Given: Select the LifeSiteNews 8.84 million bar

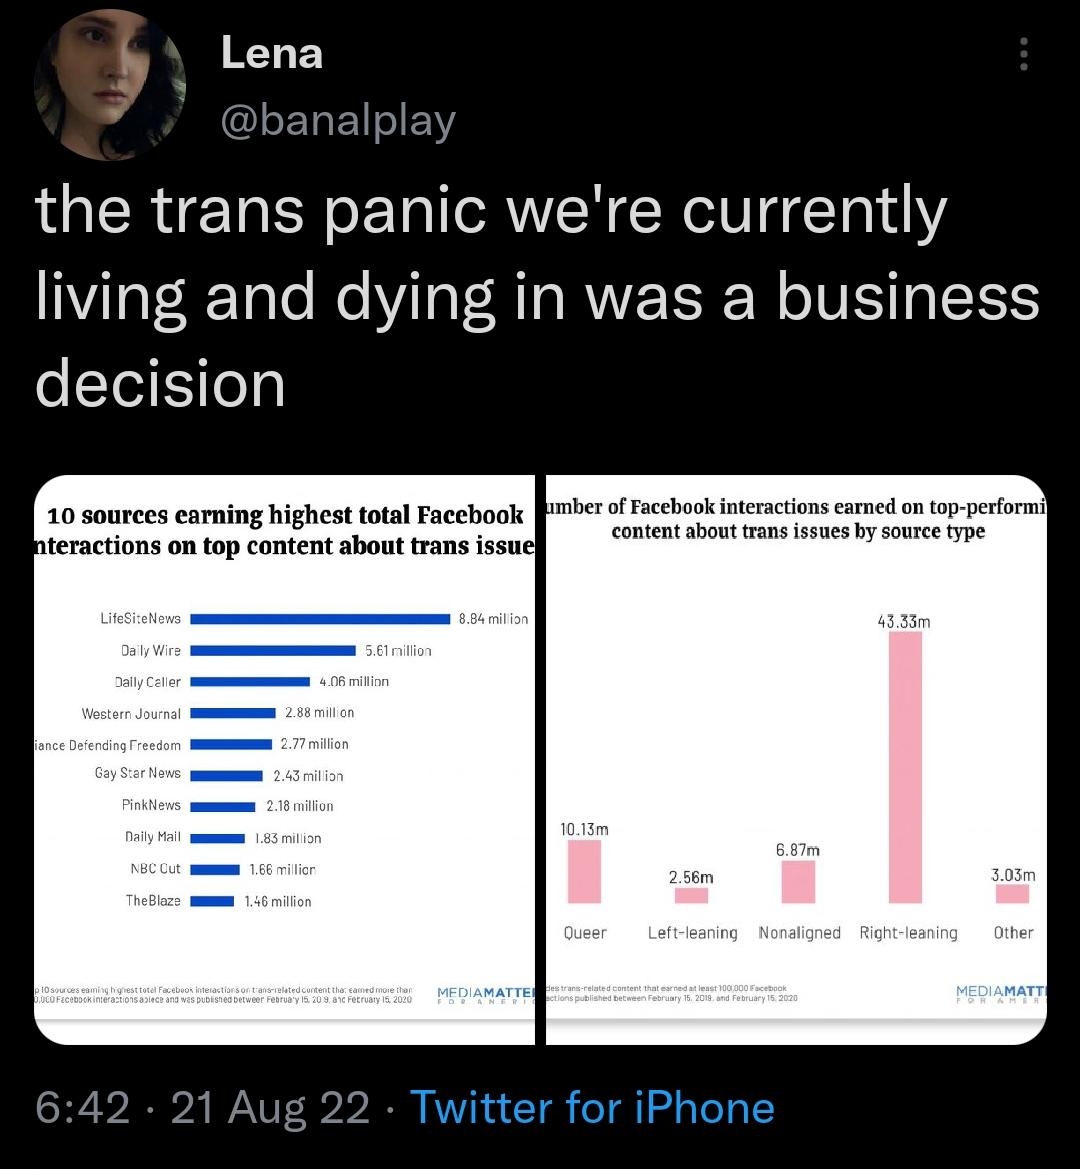Looking at the screenshot, I should point(320,618).
